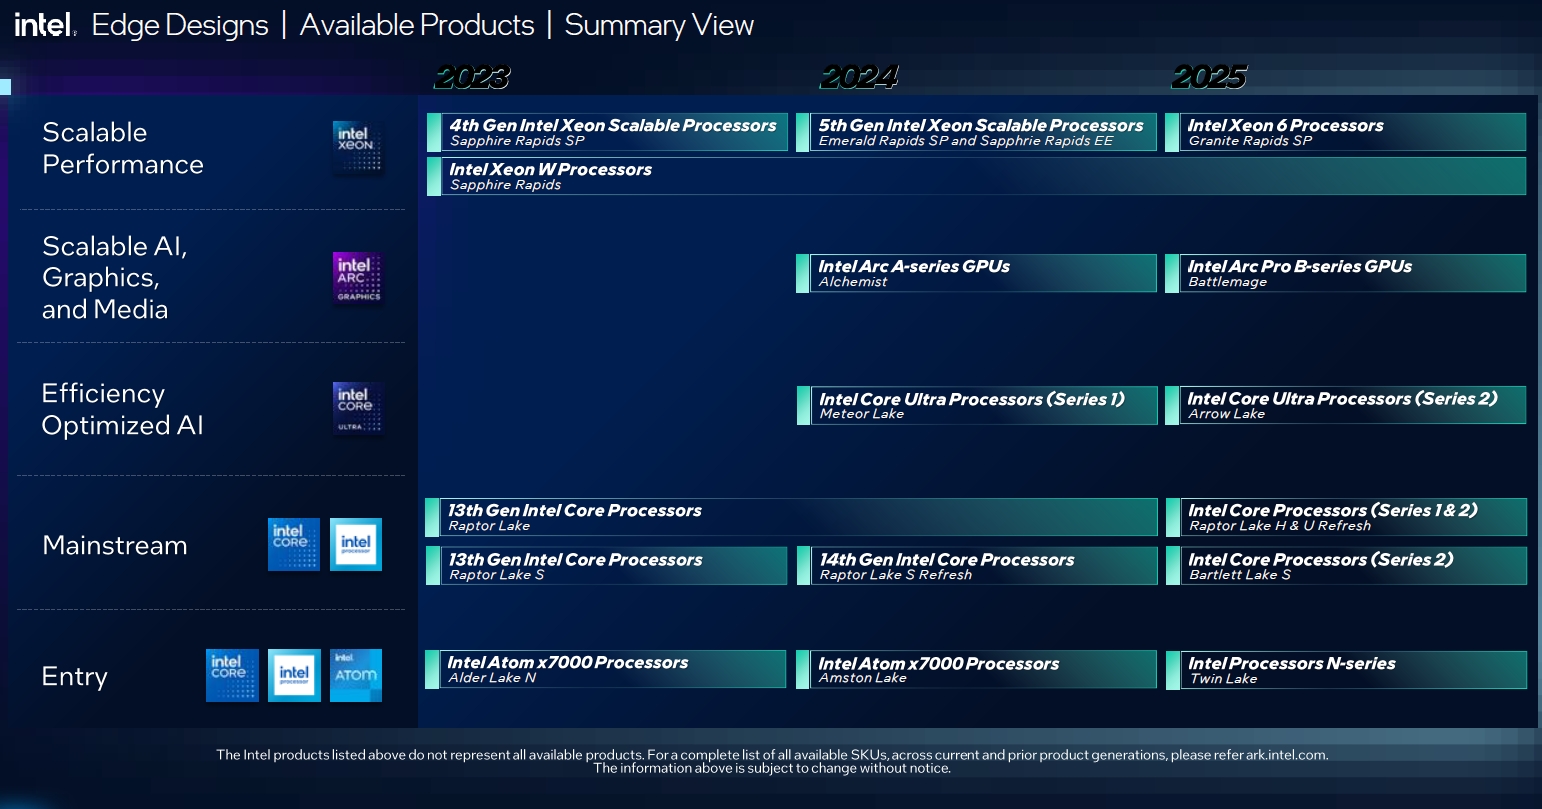Click the Intel Atom badge in Entry row
1542x809 pixels.
point(356,675)
